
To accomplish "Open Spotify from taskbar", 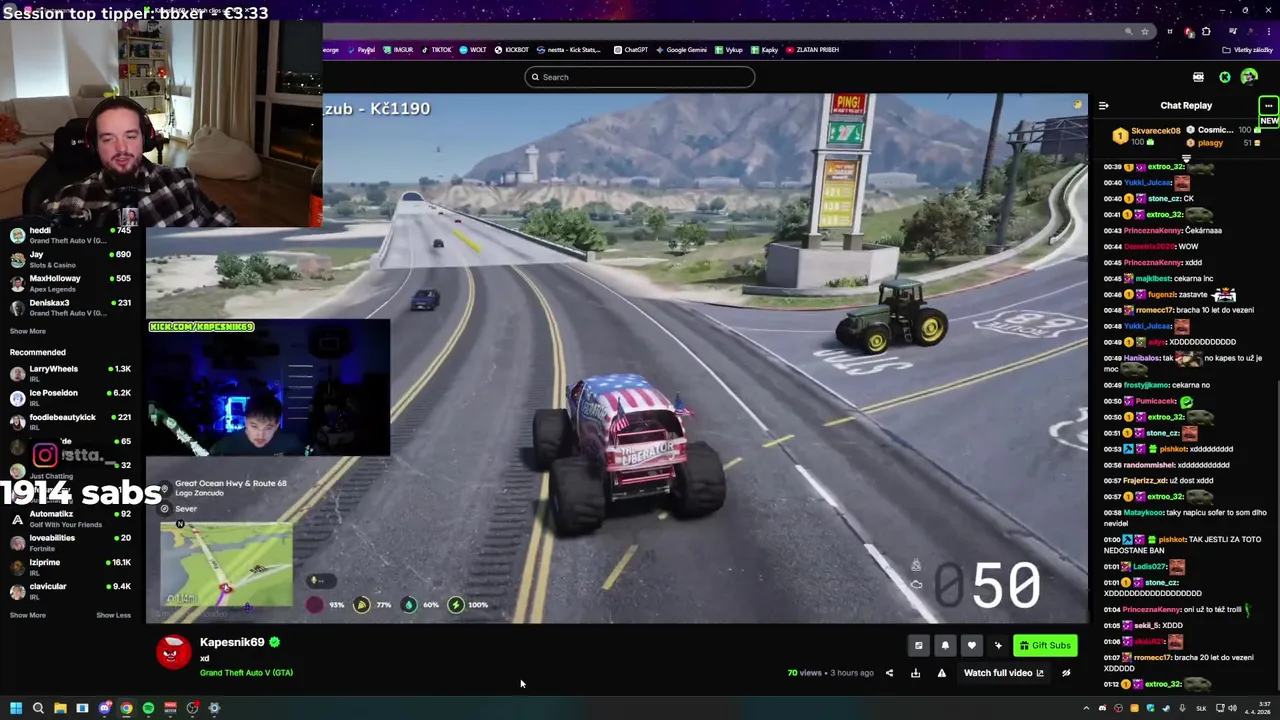I will click(148, 708).
